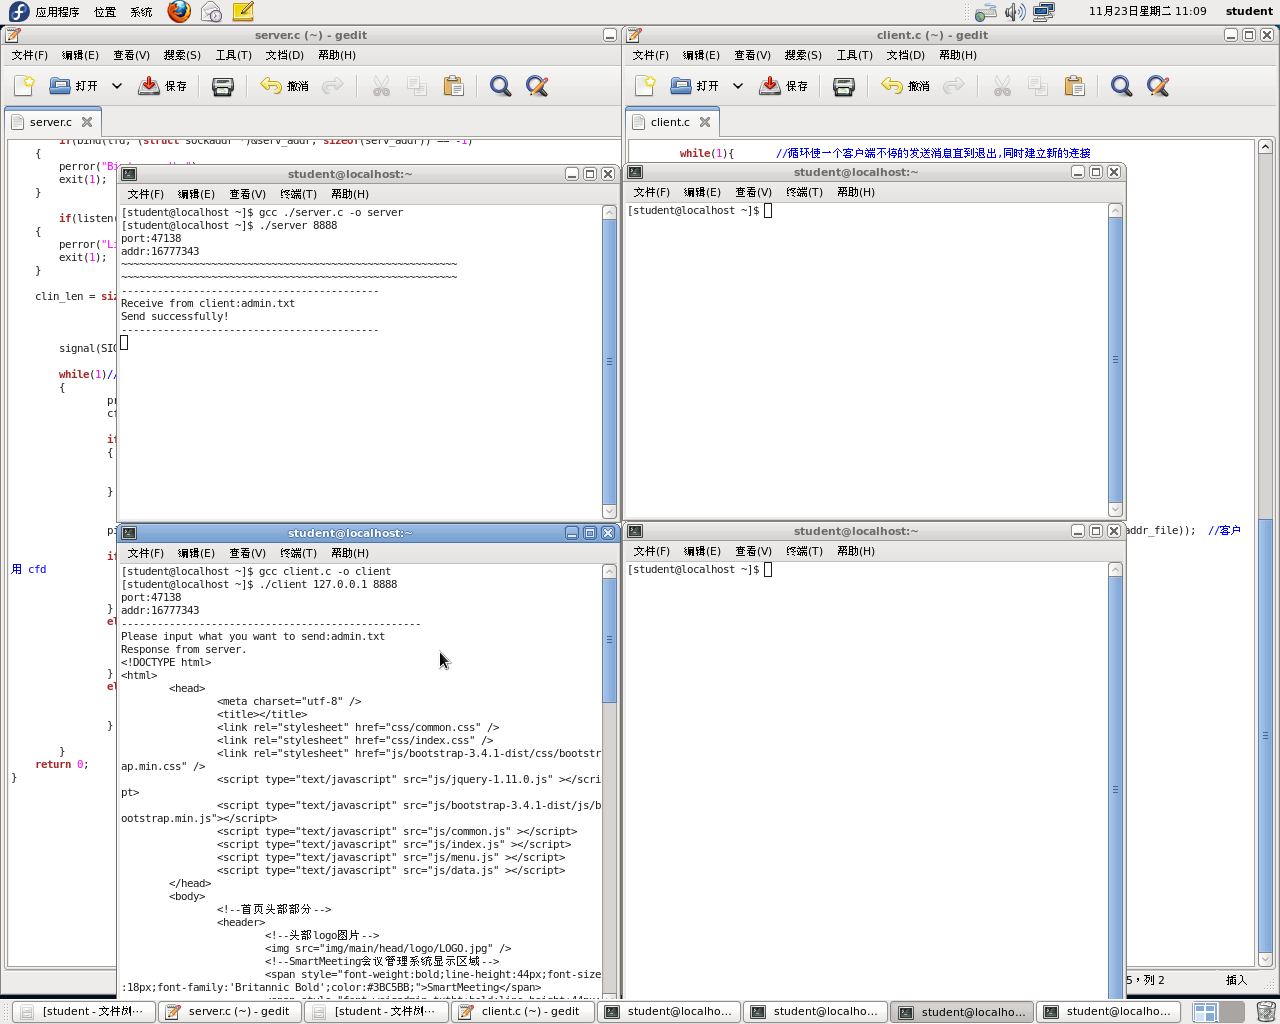
Task: Expand the recent files arrow in server.c gedit
Action: (x=117, y=86)
